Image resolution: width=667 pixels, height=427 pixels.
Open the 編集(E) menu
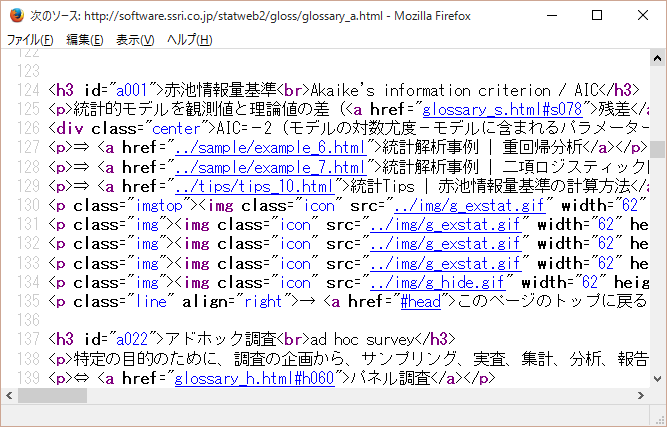[x=84, y=40]
